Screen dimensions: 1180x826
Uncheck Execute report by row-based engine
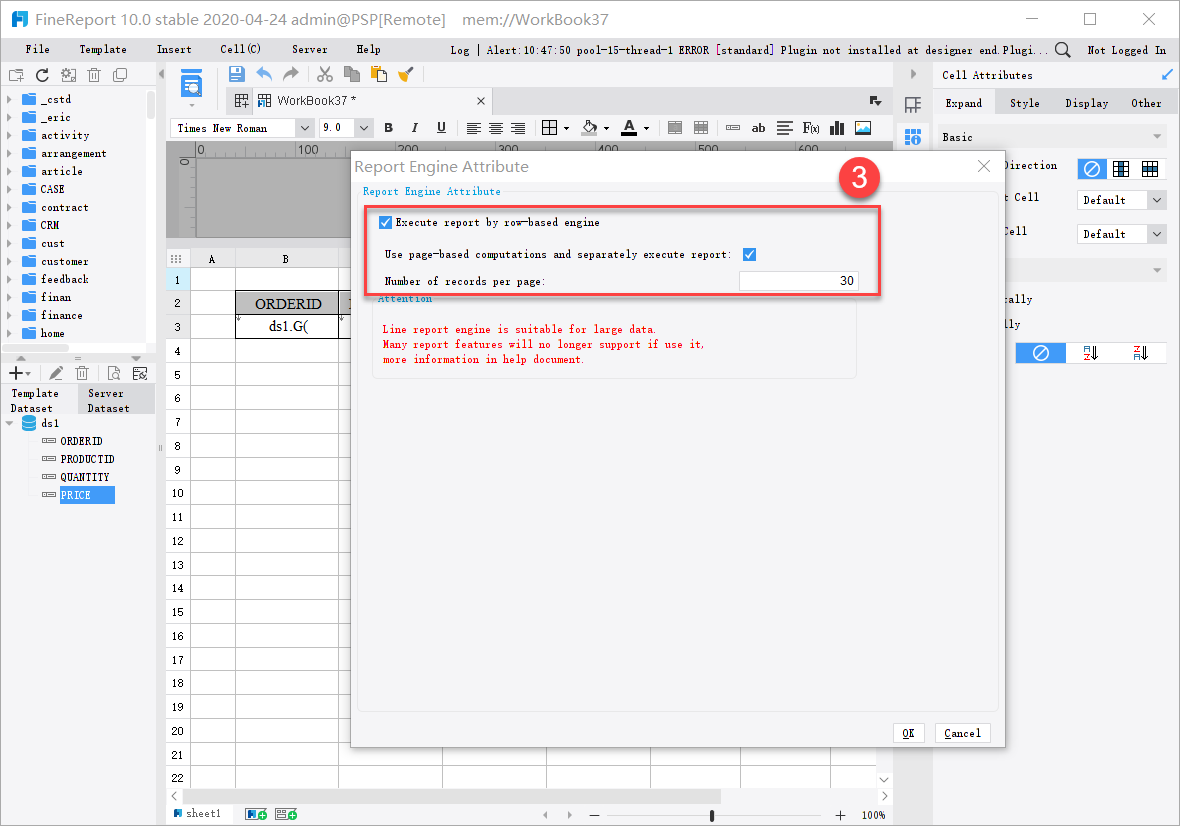(386, 222)
